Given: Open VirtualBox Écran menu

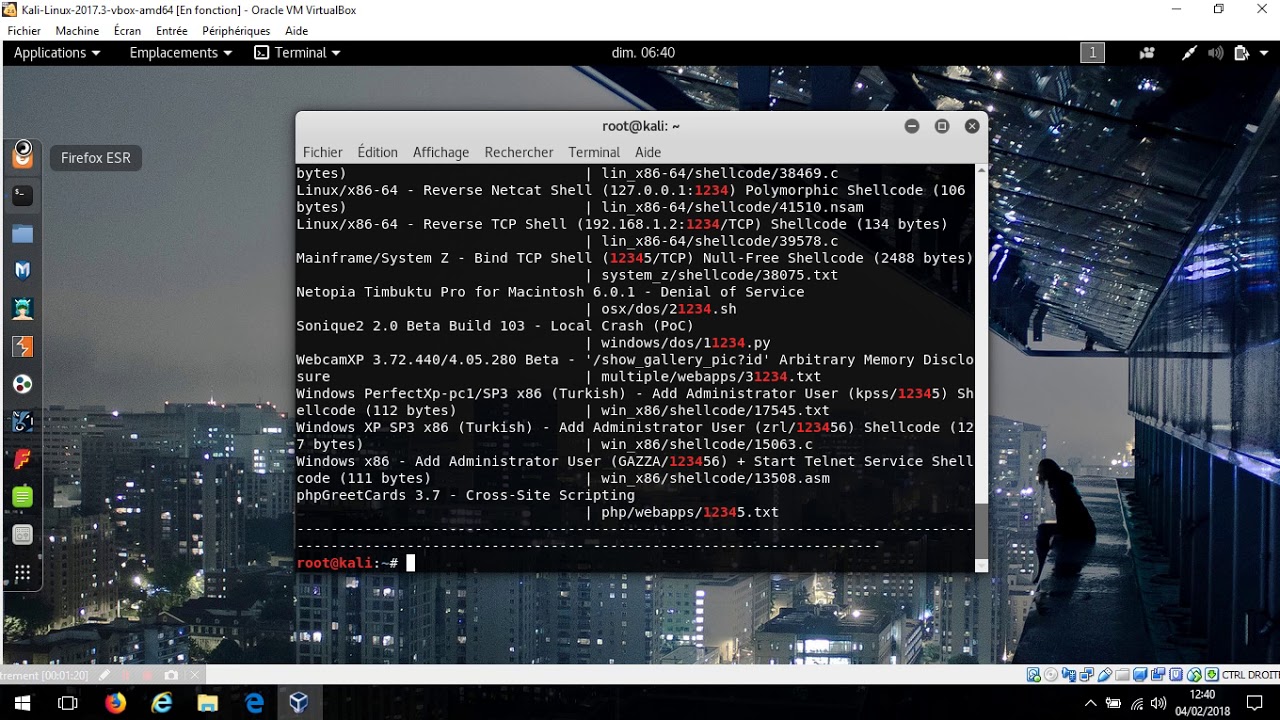Looking at the screenshot, I should tap(127, 31).
